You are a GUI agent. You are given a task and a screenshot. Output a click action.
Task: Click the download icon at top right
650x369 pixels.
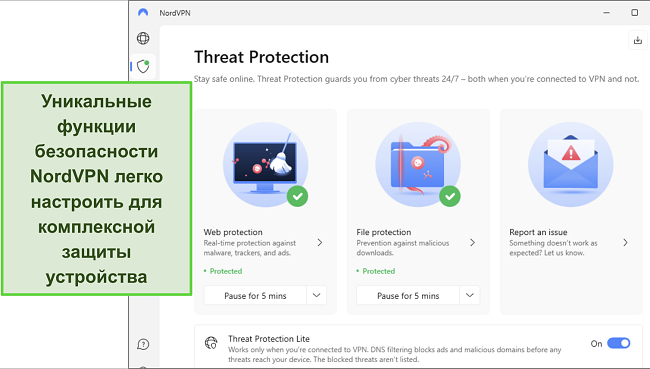tap(638, 40)
